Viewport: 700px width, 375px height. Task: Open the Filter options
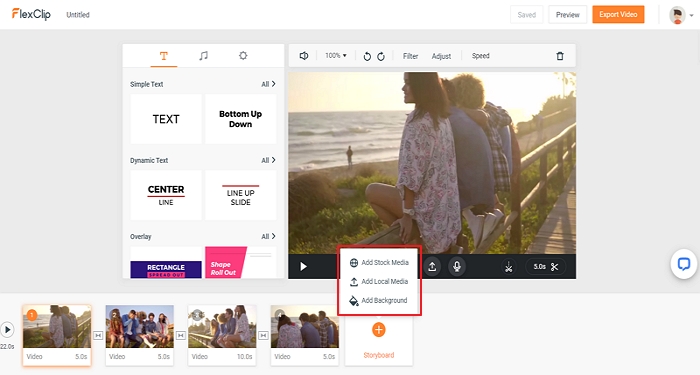pyautogui.click(x=410, y=56)
